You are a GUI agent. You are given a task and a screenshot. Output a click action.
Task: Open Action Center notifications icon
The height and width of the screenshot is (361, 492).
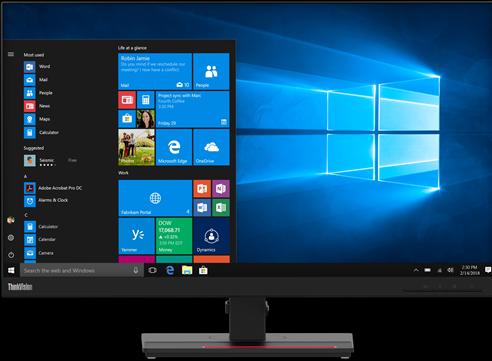(488, 270)
